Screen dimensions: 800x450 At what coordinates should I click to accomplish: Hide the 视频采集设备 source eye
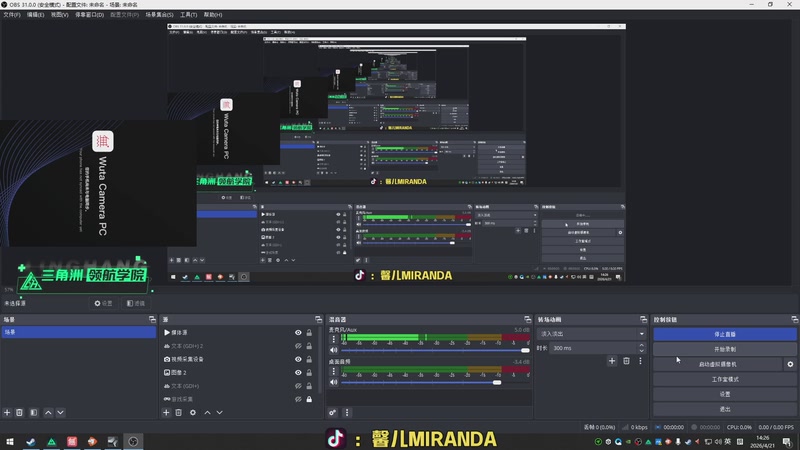point(298,359)
